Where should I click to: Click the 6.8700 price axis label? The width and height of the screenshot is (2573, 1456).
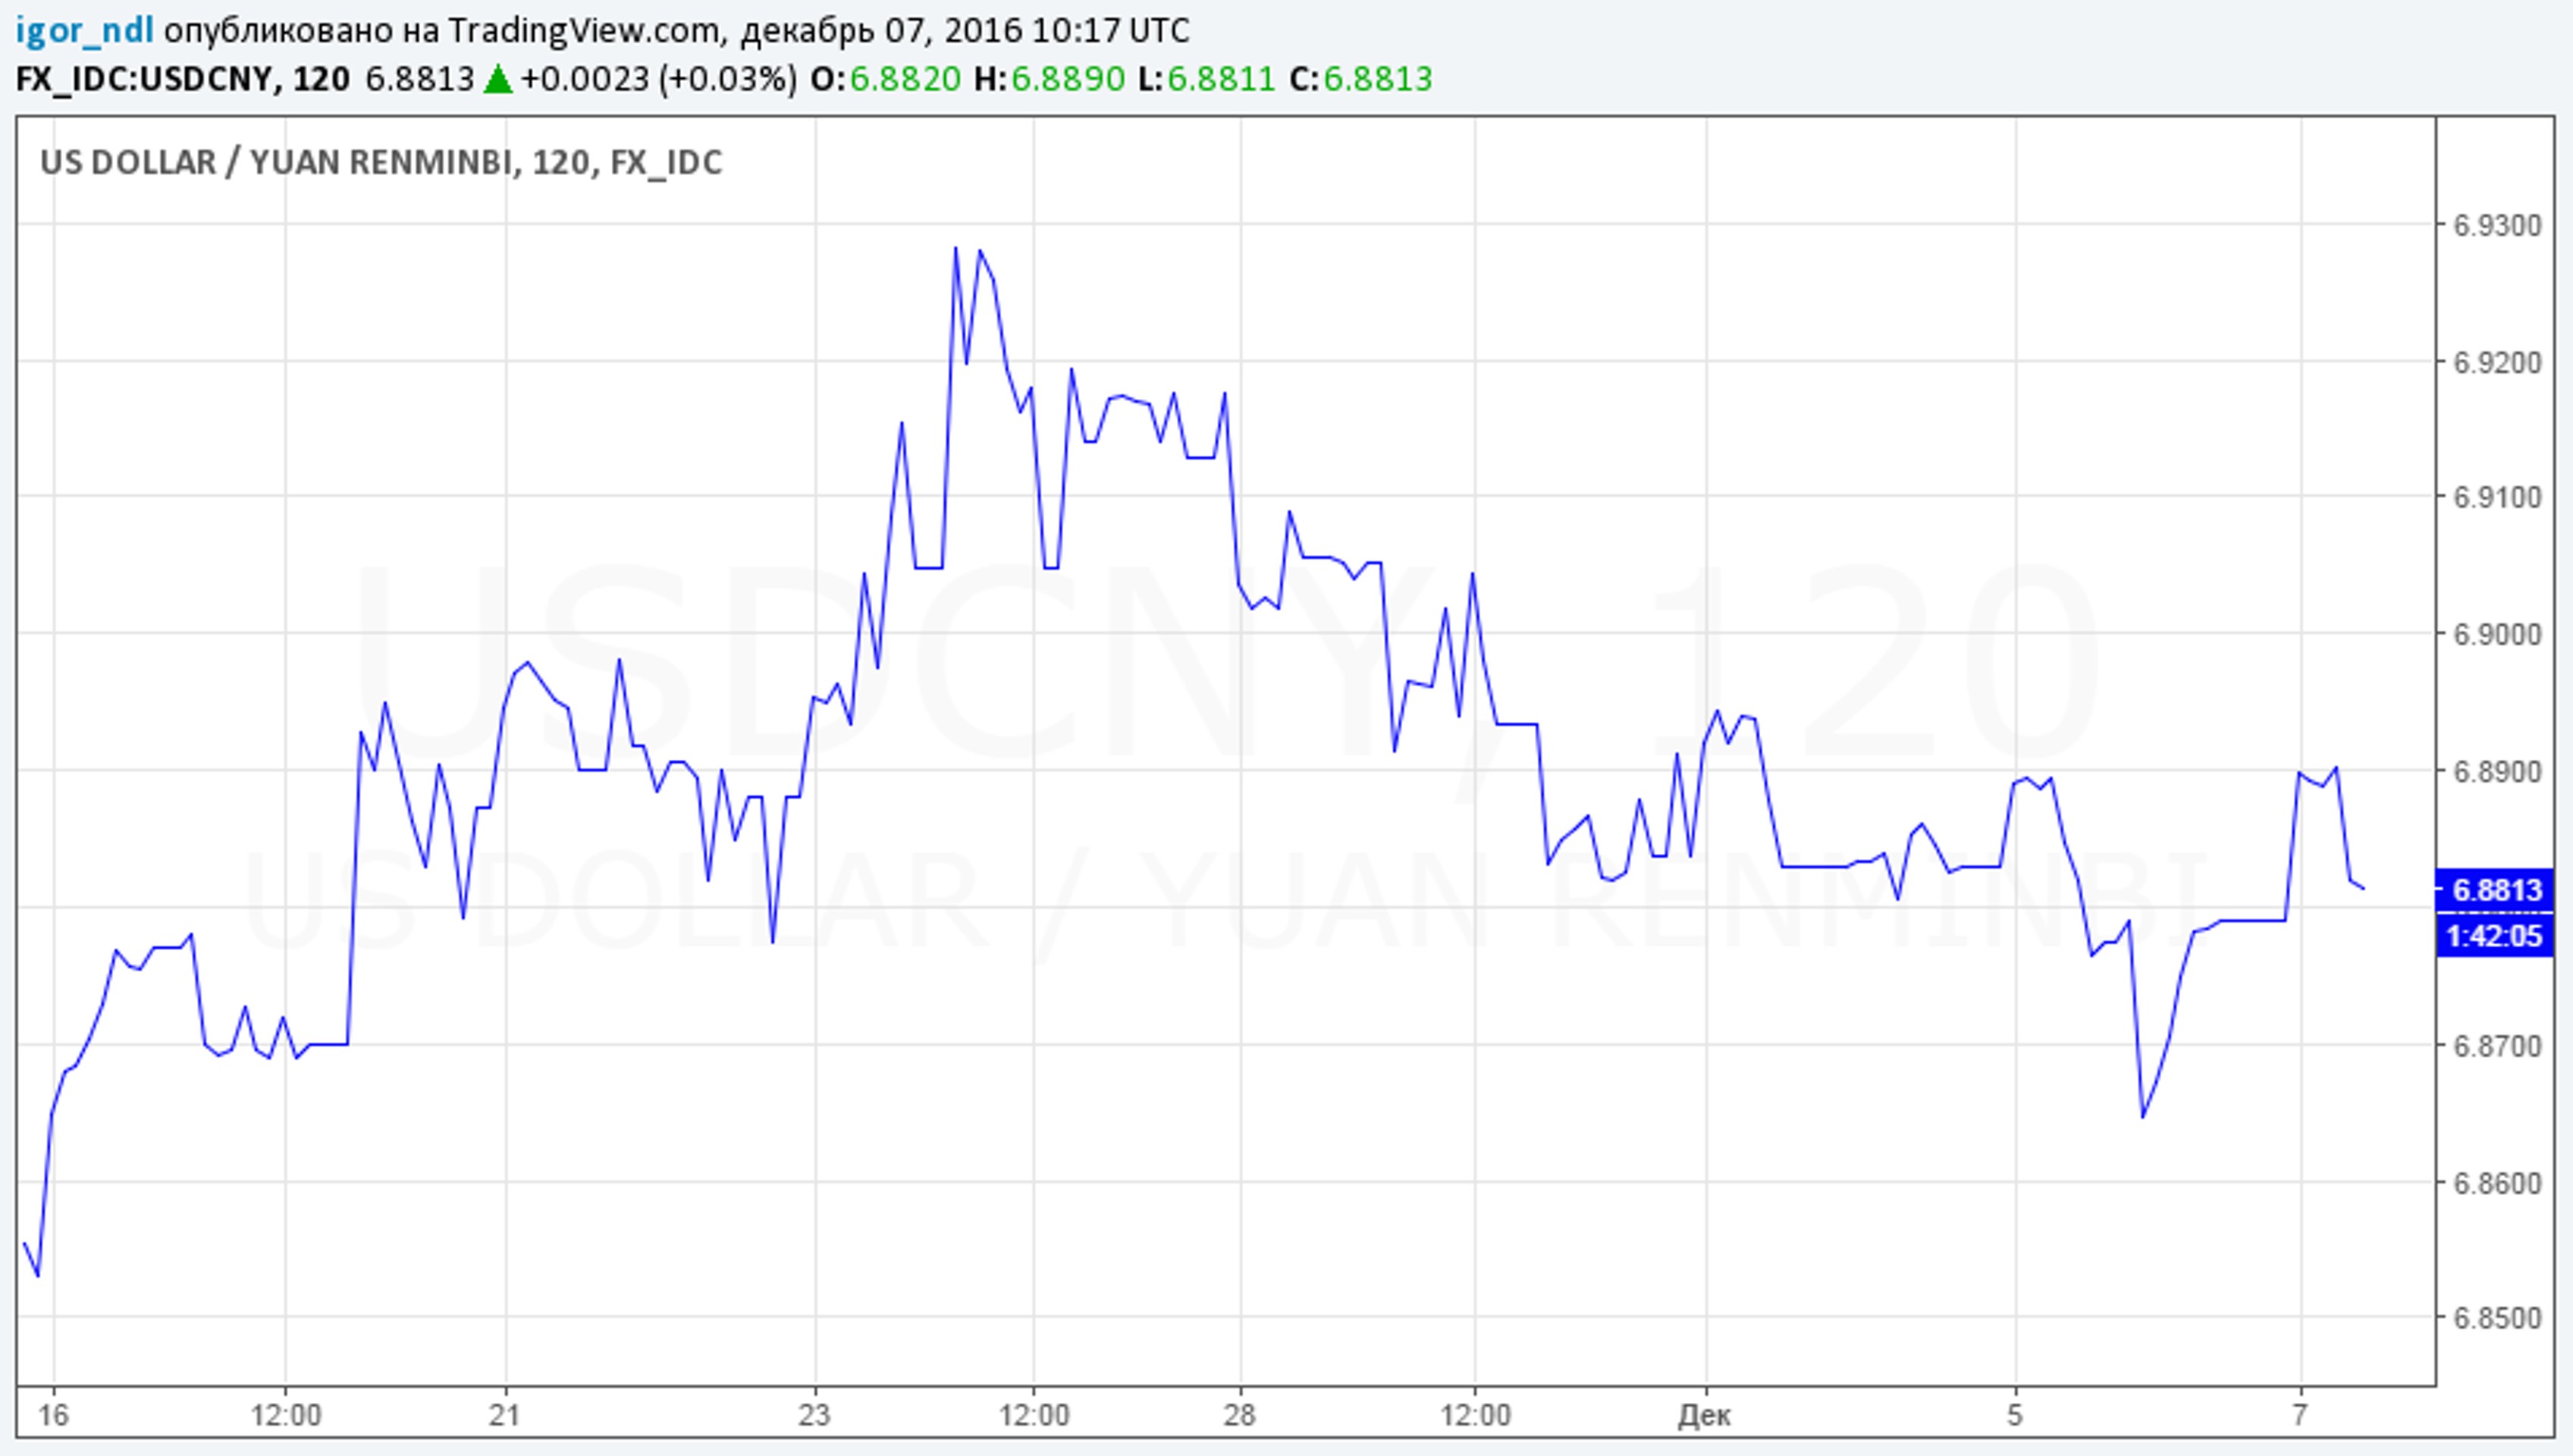[x=2497, y=1046]
